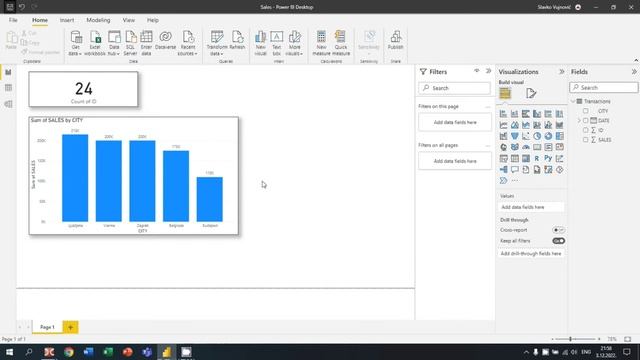Open the Format visual tab icon

pyautogui.click(x=531, y=93)
